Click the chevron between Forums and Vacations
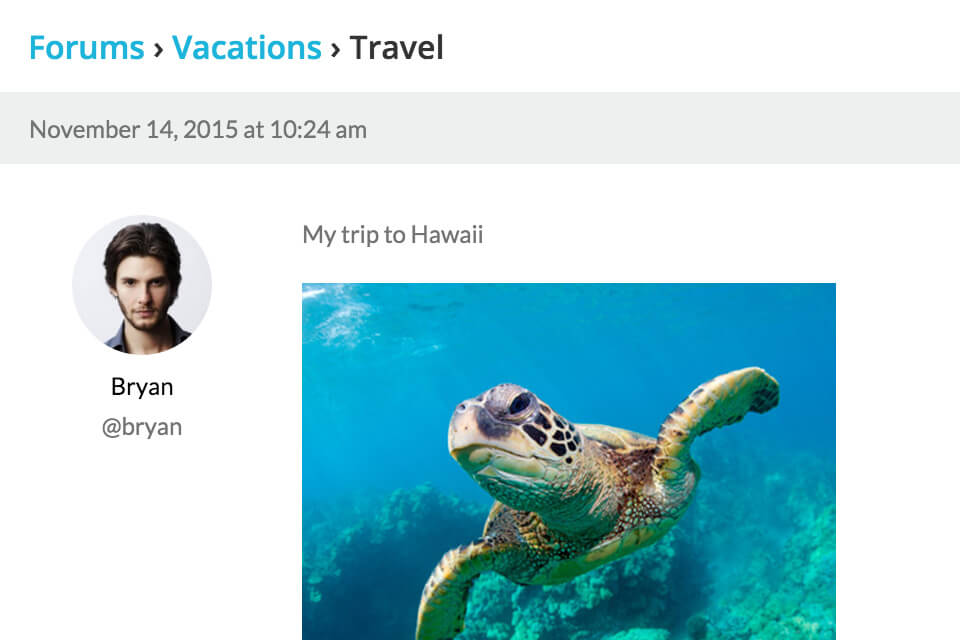960x640 pixels. tap(158, 48)
